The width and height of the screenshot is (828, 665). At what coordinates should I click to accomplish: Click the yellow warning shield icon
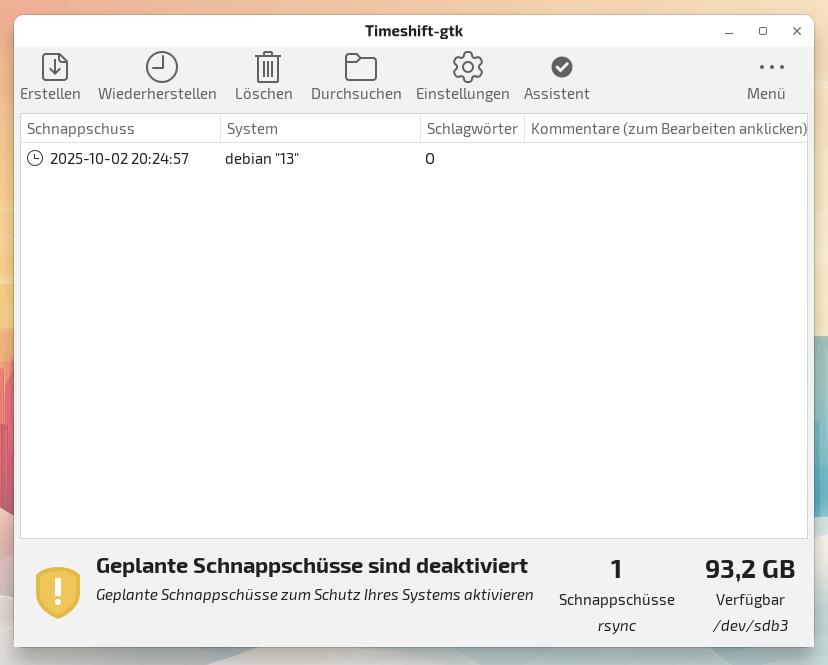pos(57,592)
